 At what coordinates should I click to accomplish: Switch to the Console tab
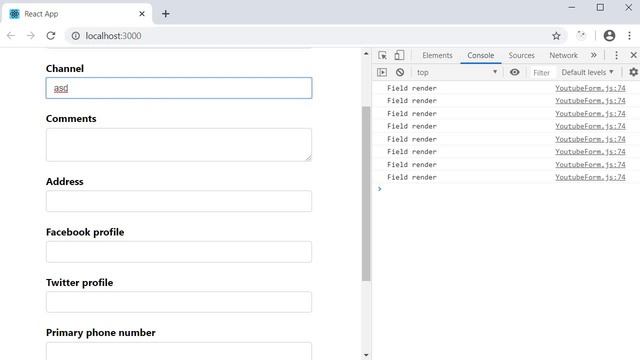point(480,55)
